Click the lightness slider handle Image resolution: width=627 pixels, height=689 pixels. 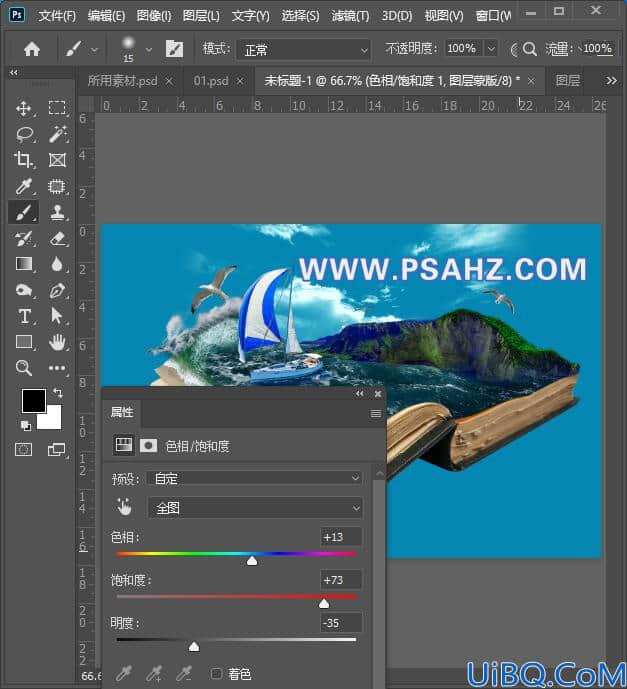coord(194,646)
